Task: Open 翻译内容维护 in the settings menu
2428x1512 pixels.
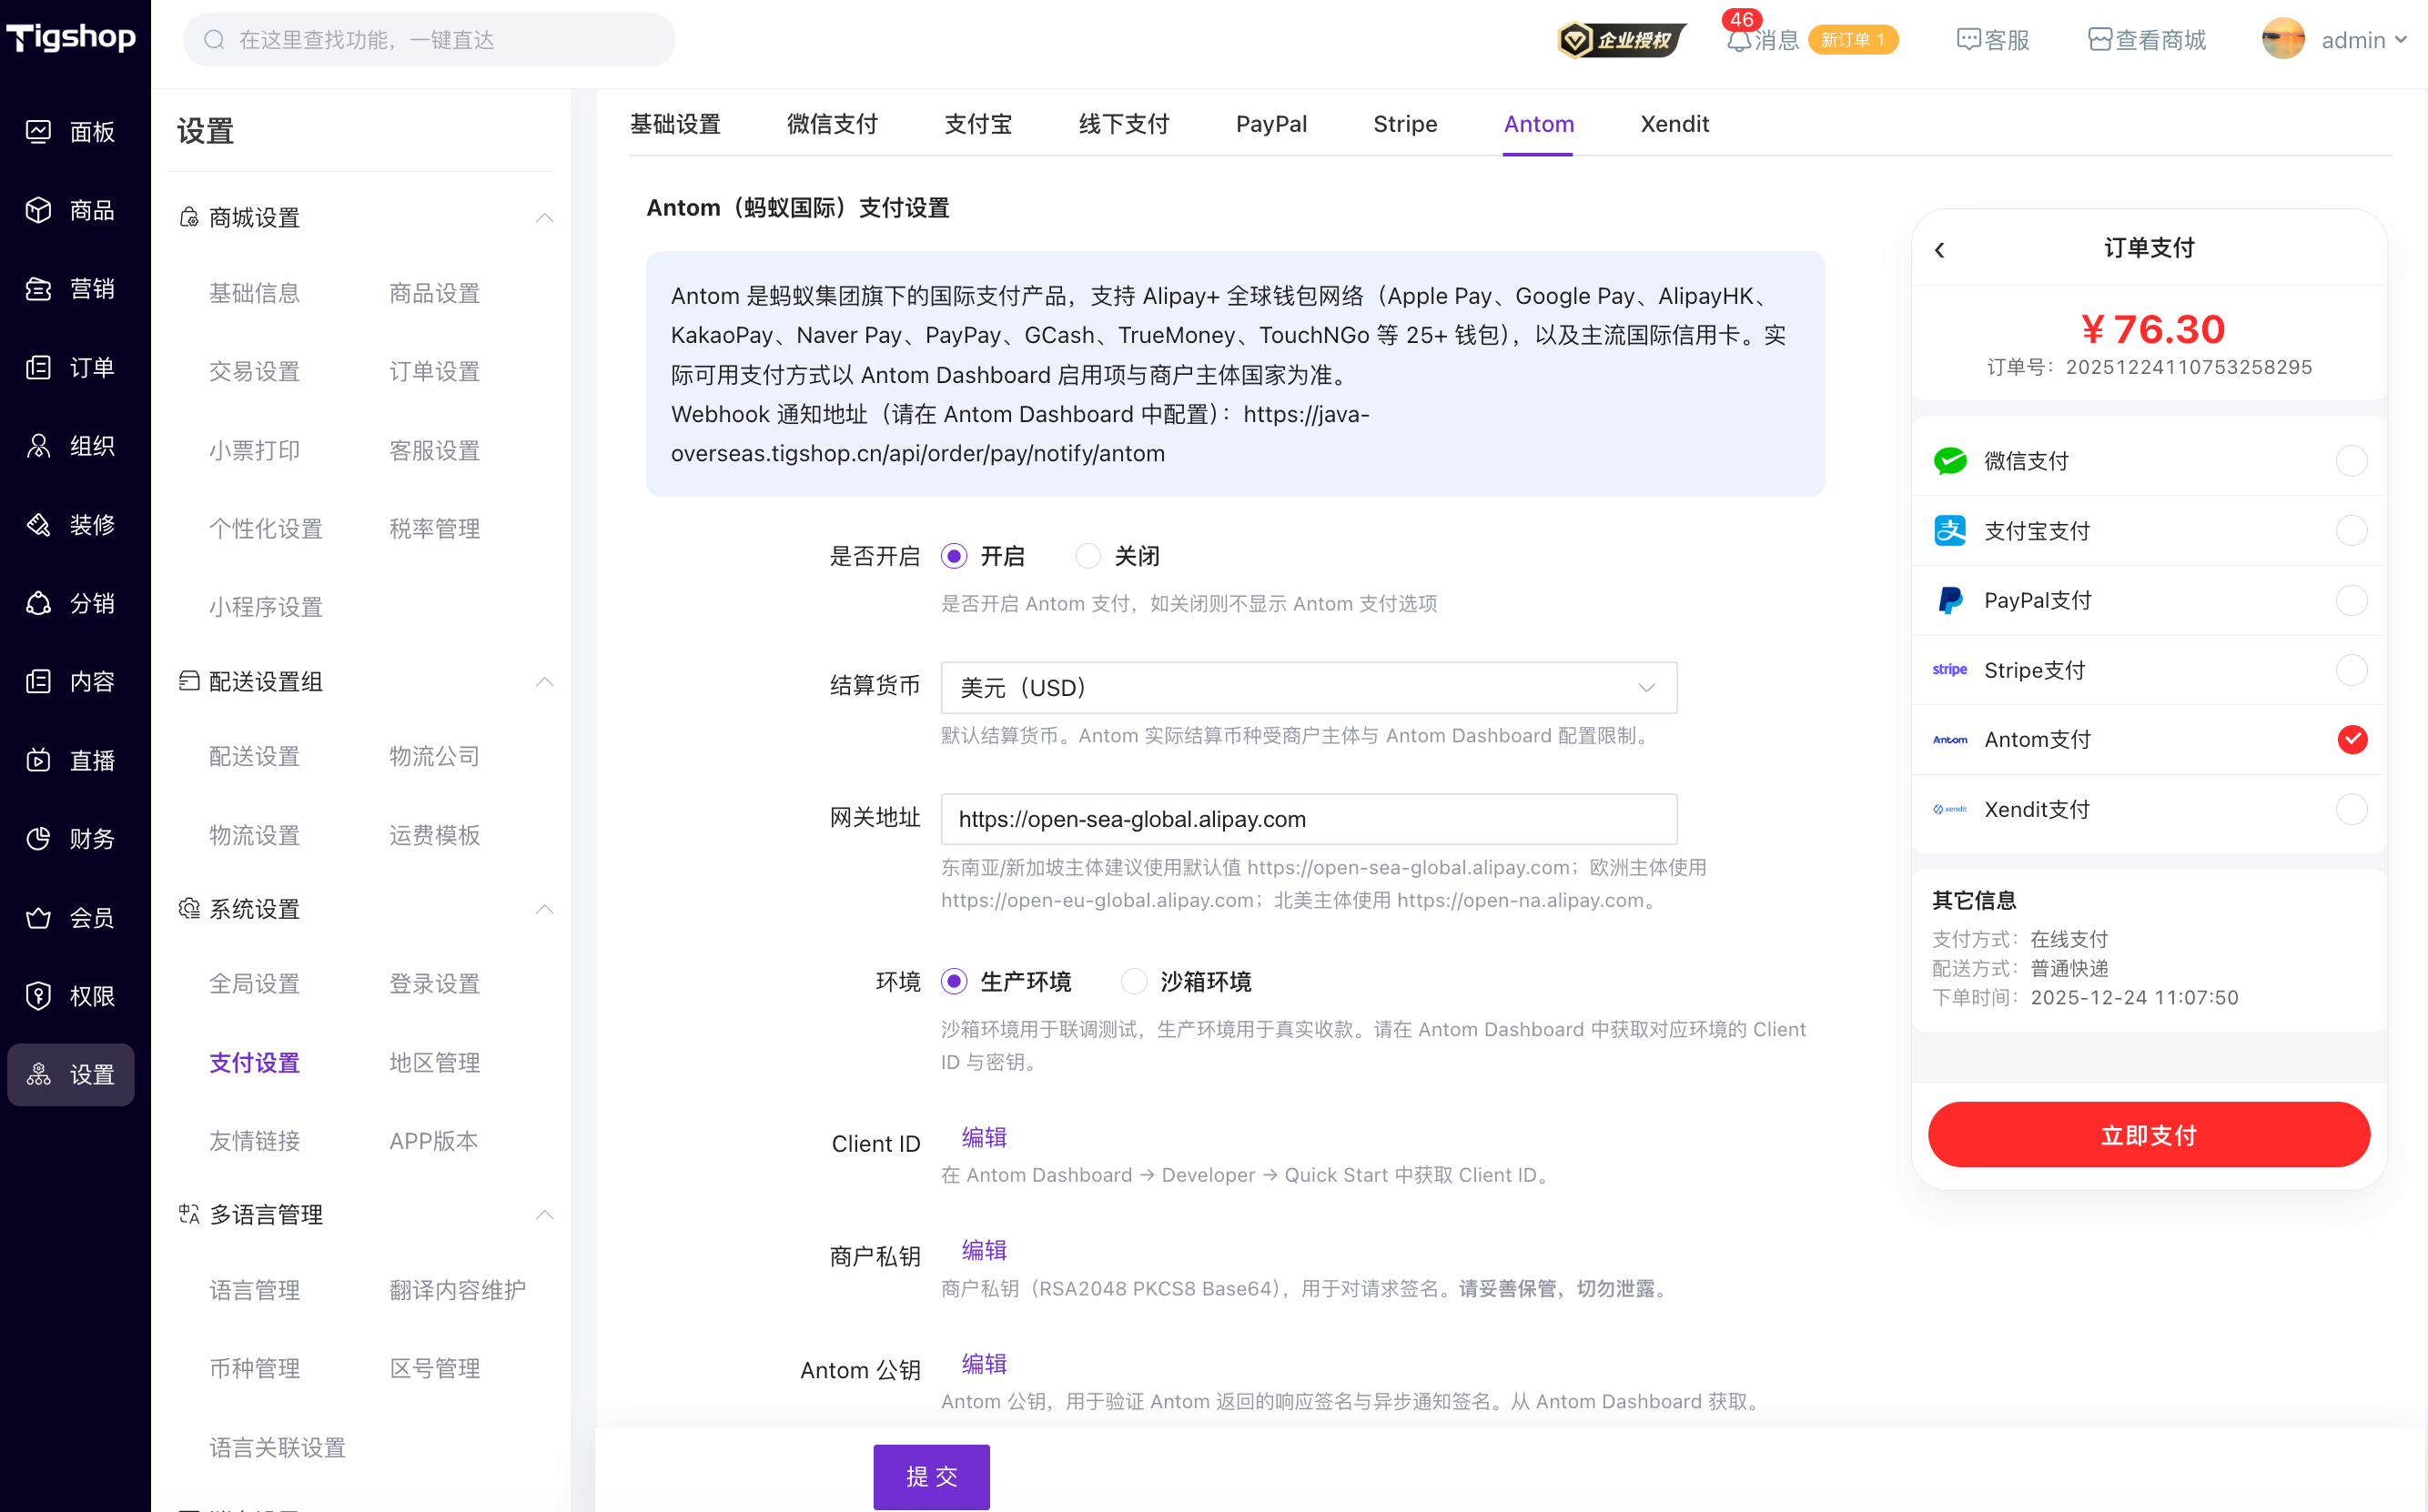Action: coord(457,1291)
